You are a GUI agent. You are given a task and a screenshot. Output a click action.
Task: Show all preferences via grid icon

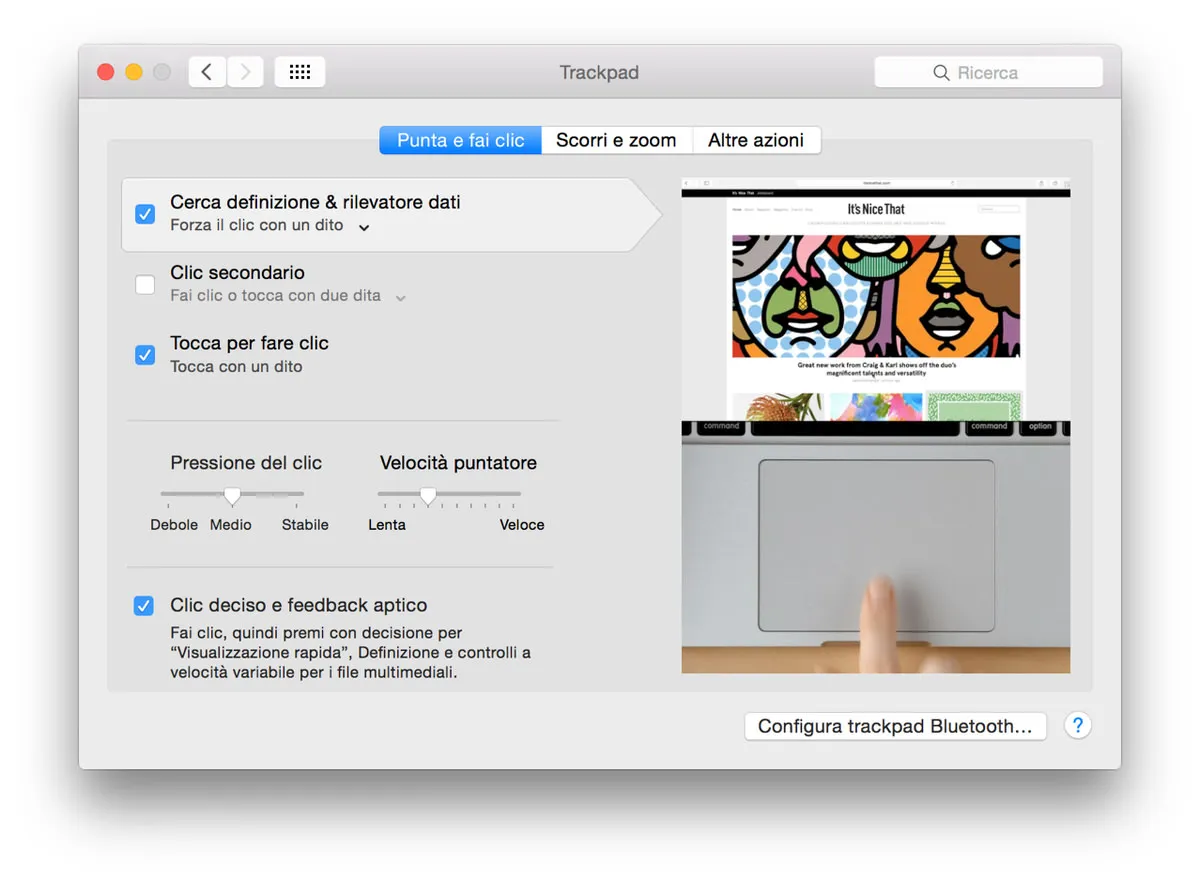tap(300, 72)
